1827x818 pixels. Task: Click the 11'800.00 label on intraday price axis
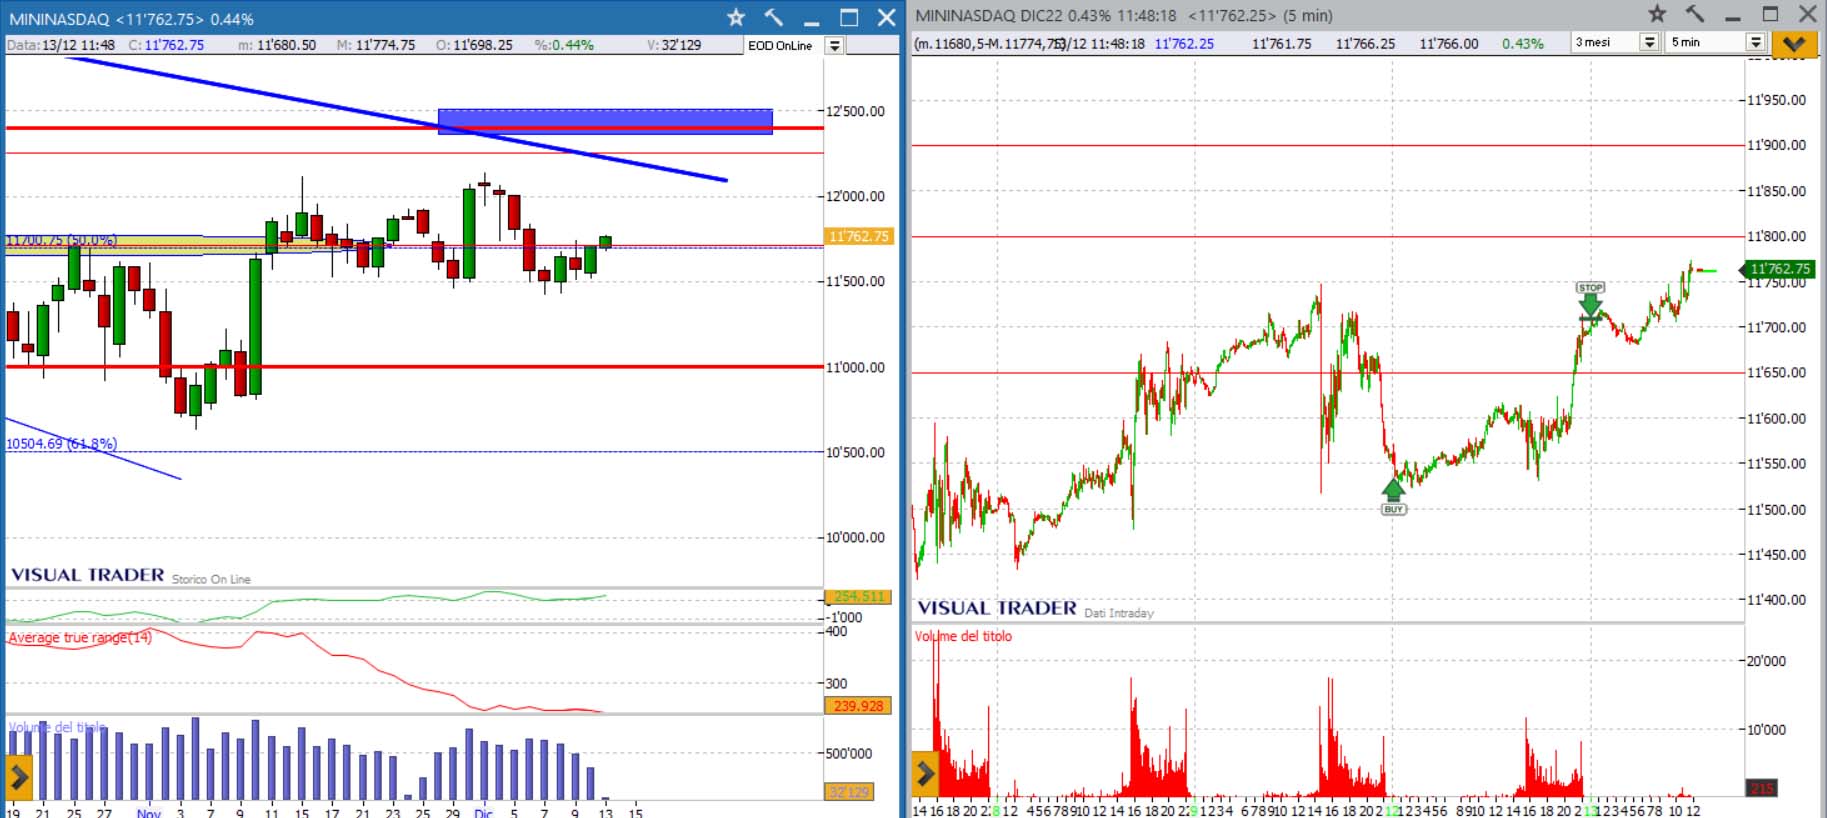click(x=1777, y=236)
